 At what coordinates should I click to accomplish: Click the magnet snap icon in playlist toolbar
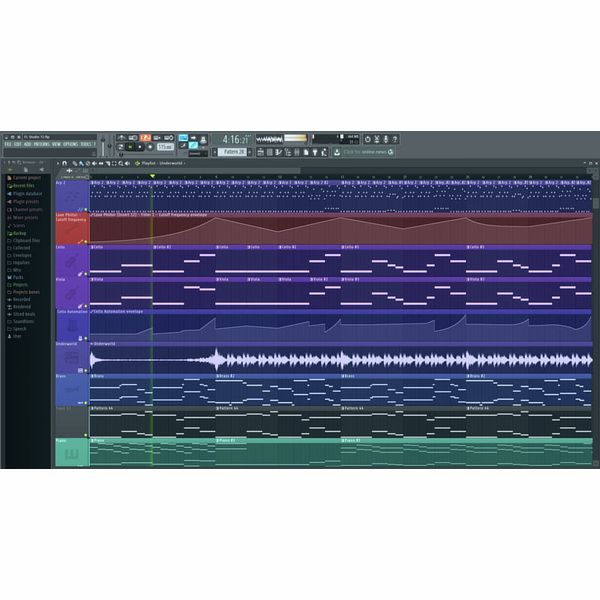[64, 163]
